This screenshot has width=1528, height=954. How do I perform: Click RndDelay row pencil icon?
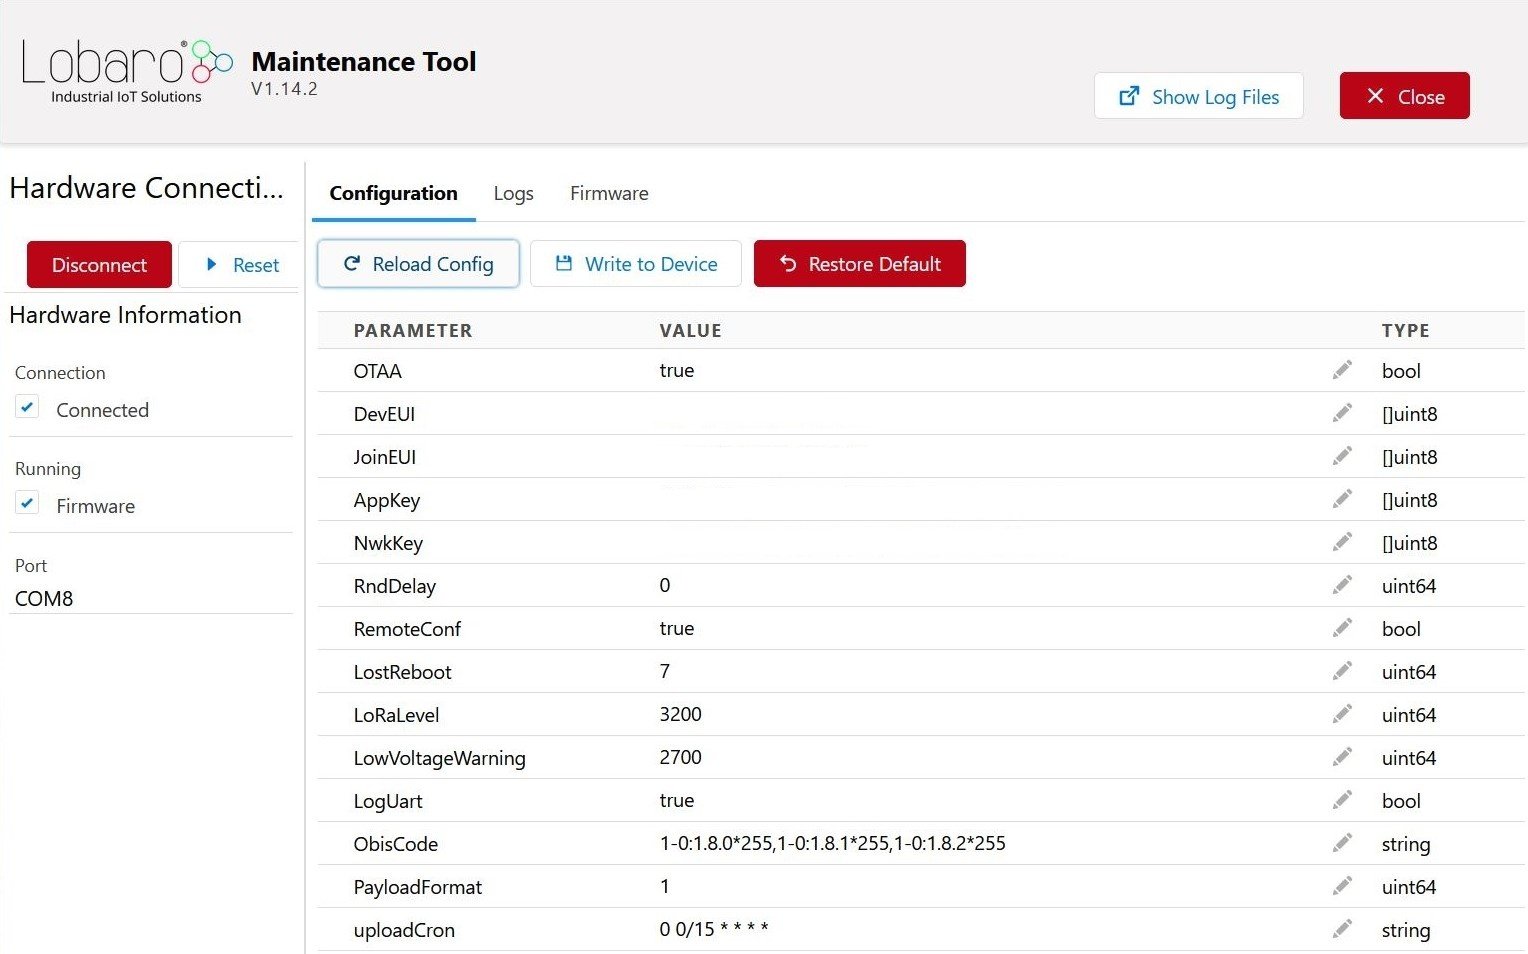click(x=1342, y=585)
